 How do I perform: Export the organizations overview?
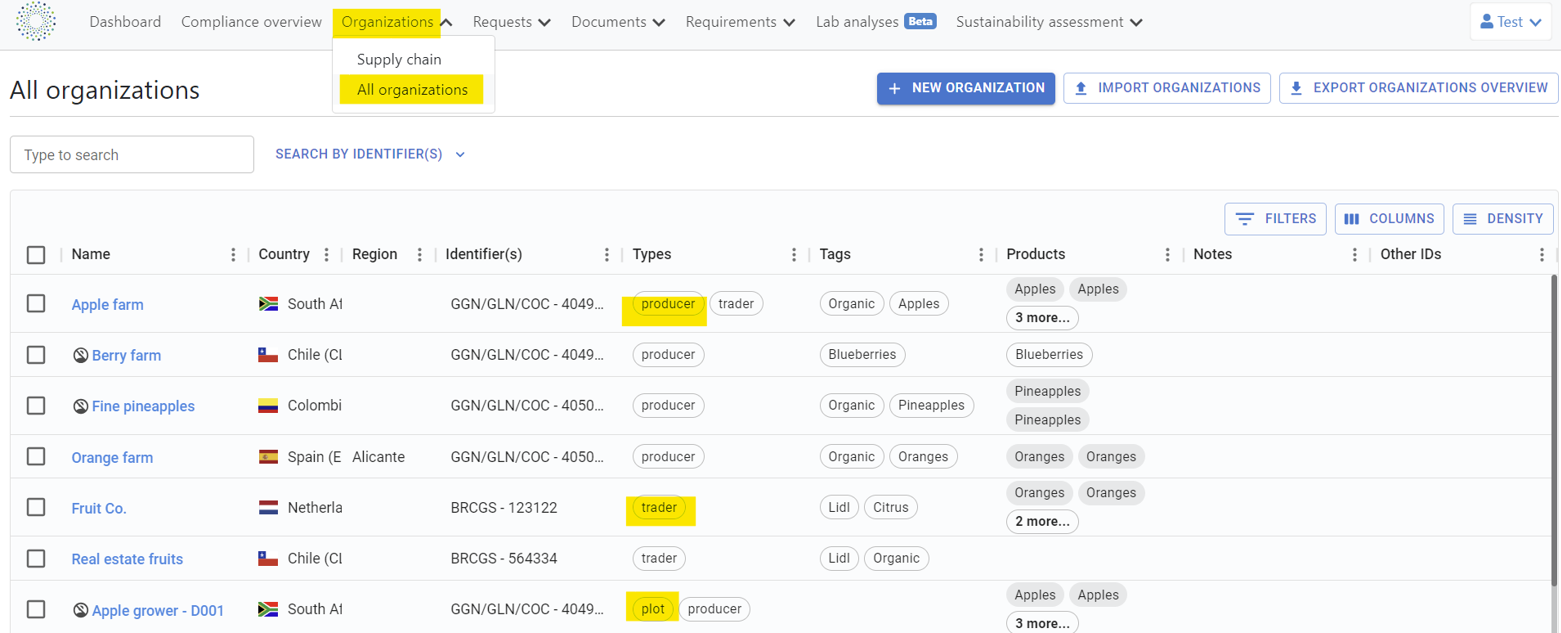click(x=1418, y=88)
